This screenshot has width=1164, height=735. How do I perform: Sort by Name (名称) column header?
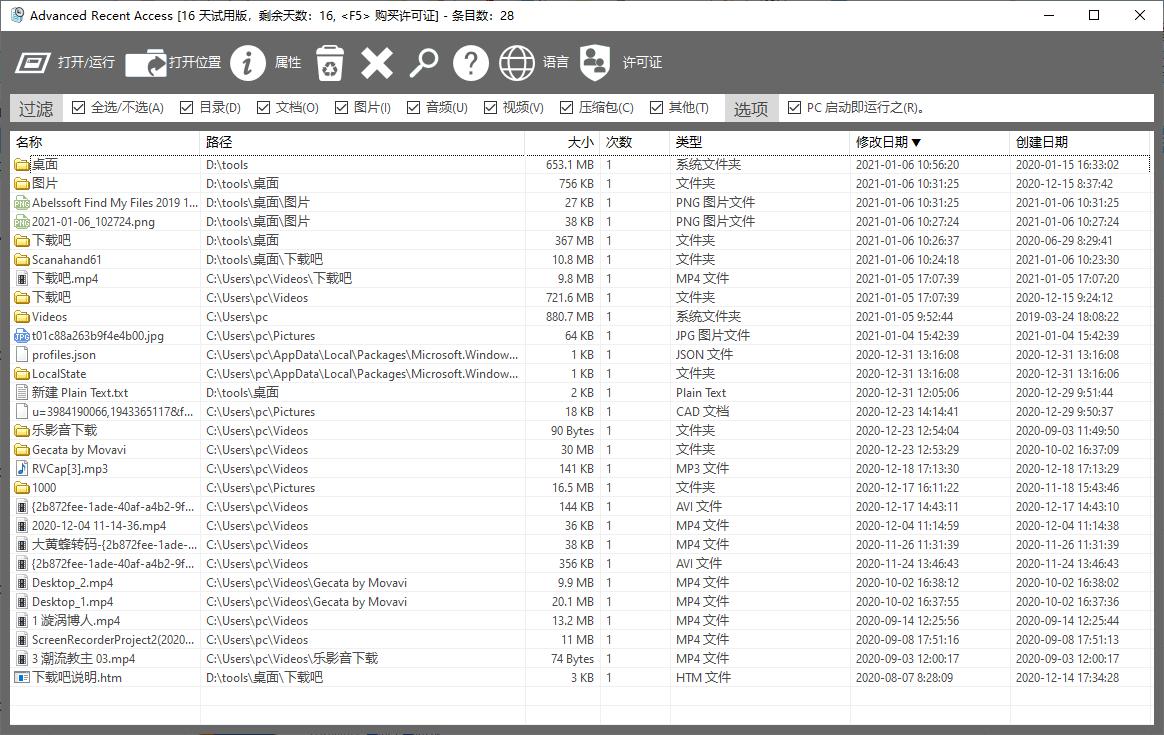(x=30, y=142)
